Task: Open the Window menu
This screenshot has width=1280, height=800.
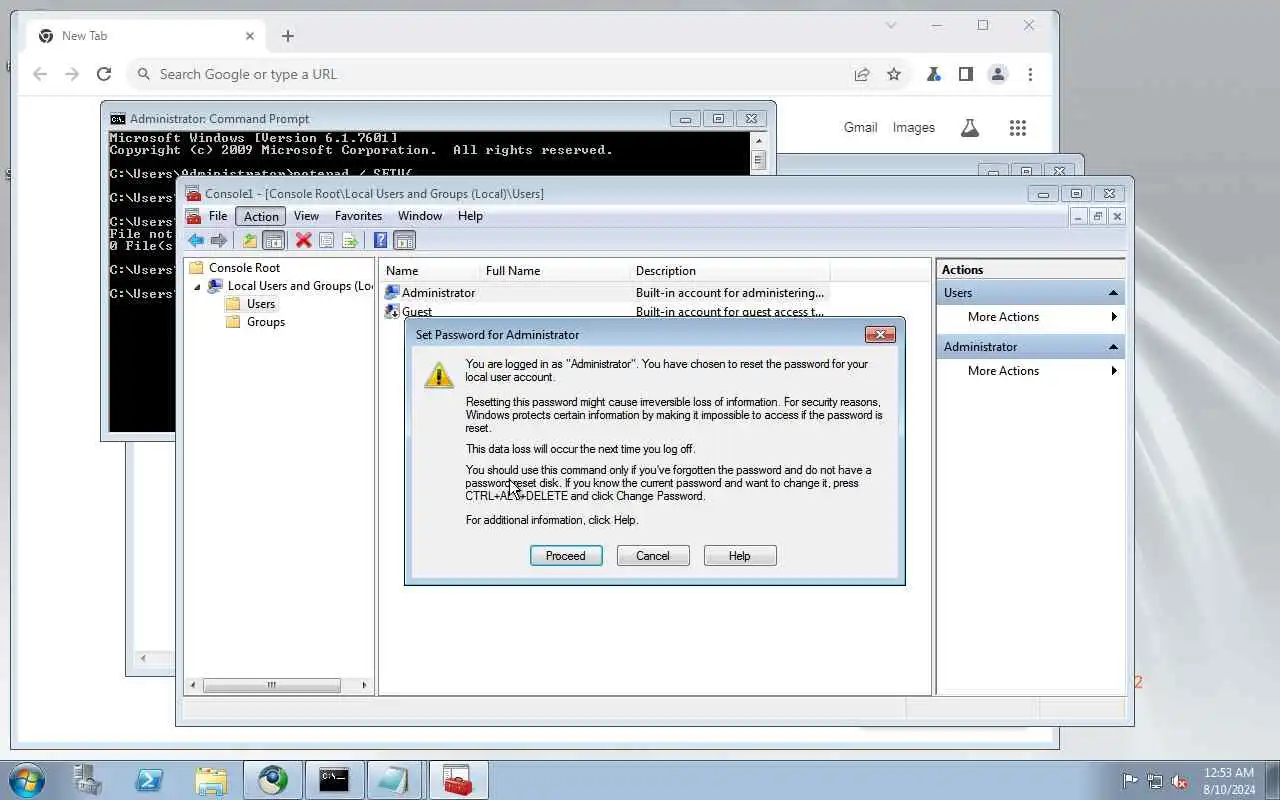Action: (420, 216)
